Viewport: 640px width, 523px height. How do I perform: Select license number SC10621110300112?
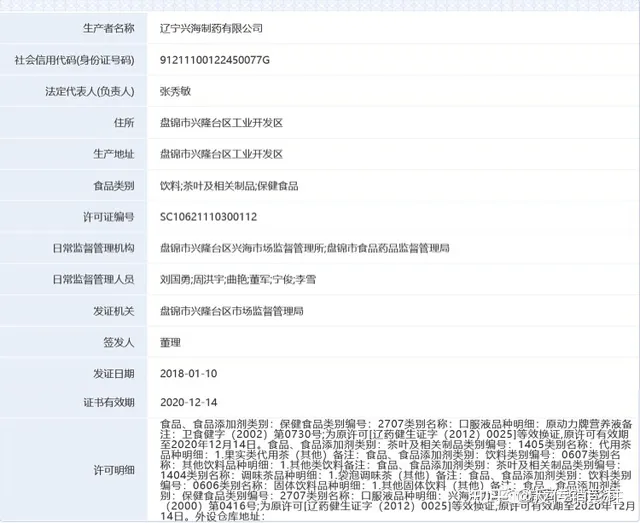(209, 217)
